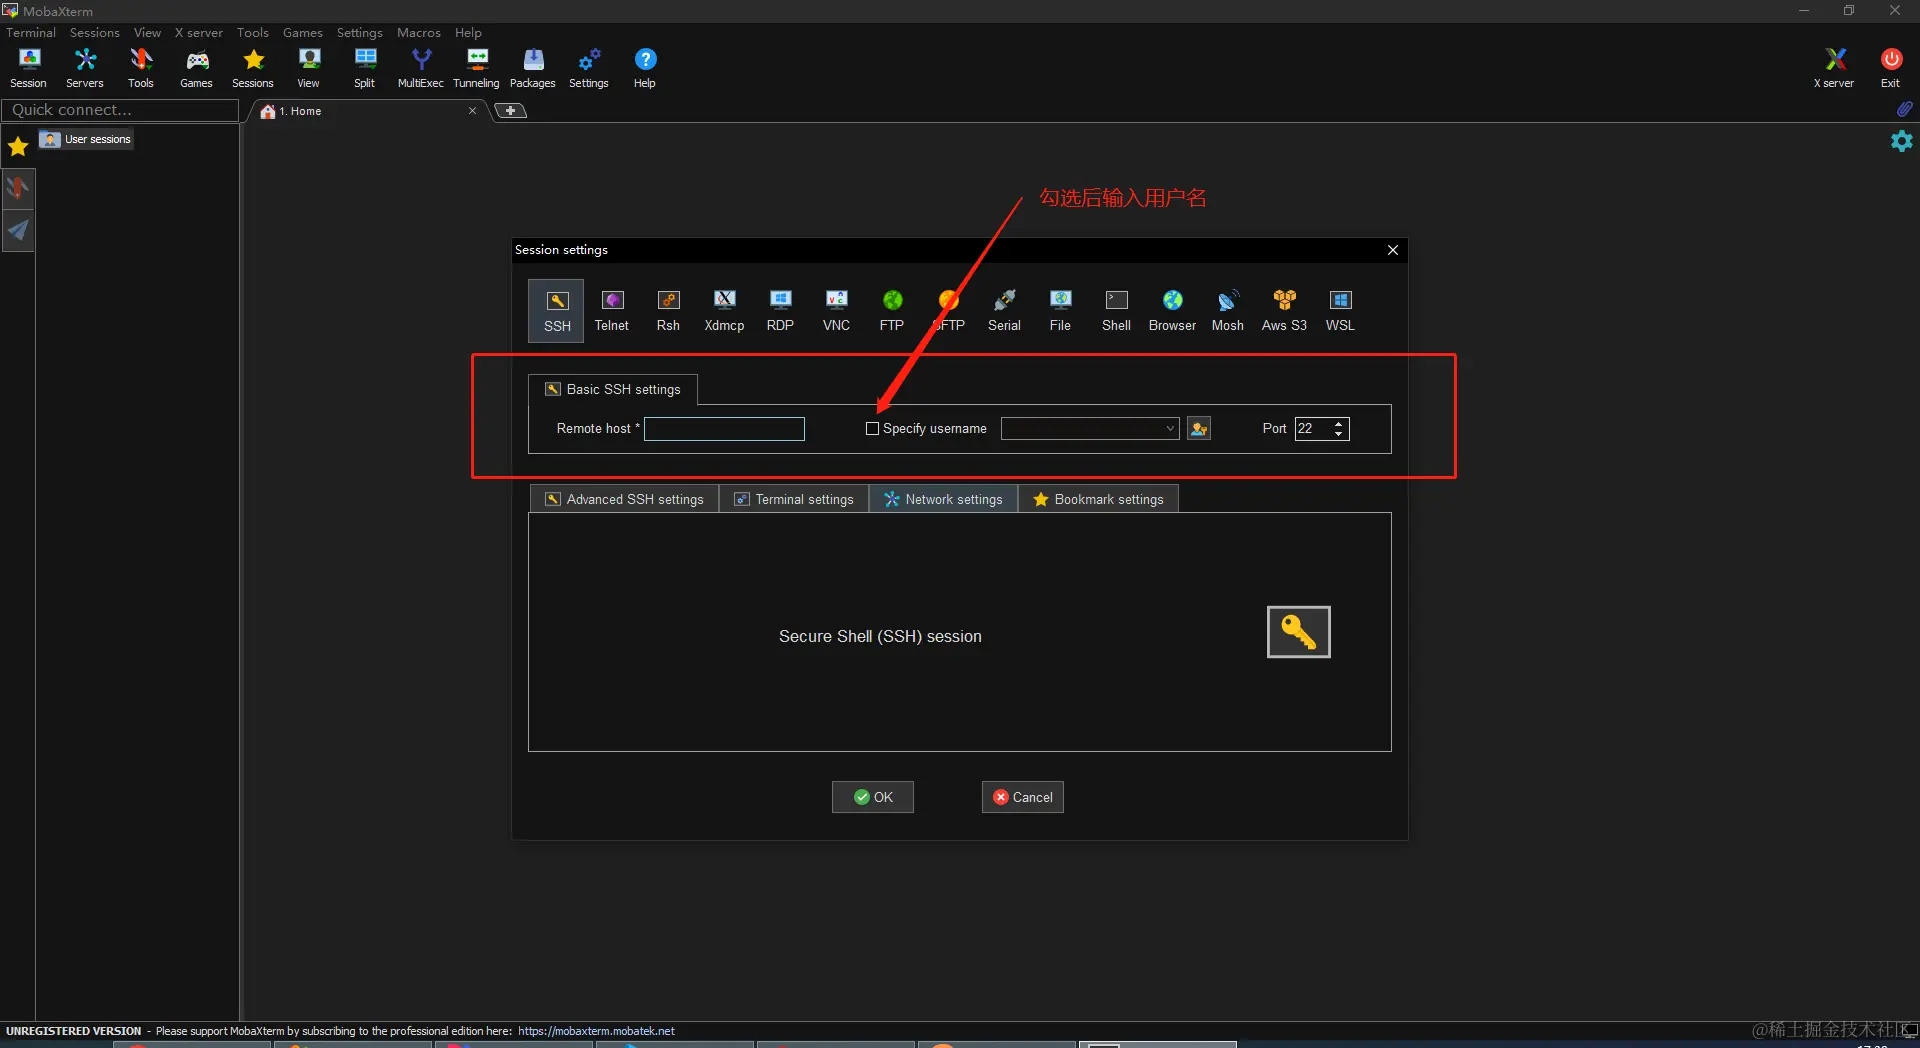Open Packages from the toolbar
Screen dimensions: 1920x1048
533,68
